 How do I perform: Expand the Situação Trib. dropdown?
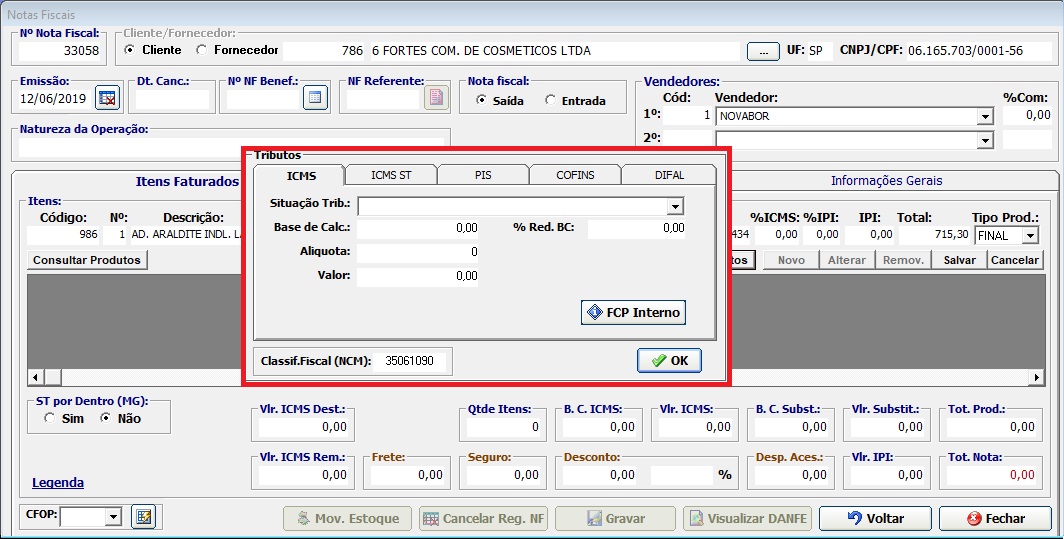coord(674,206)
